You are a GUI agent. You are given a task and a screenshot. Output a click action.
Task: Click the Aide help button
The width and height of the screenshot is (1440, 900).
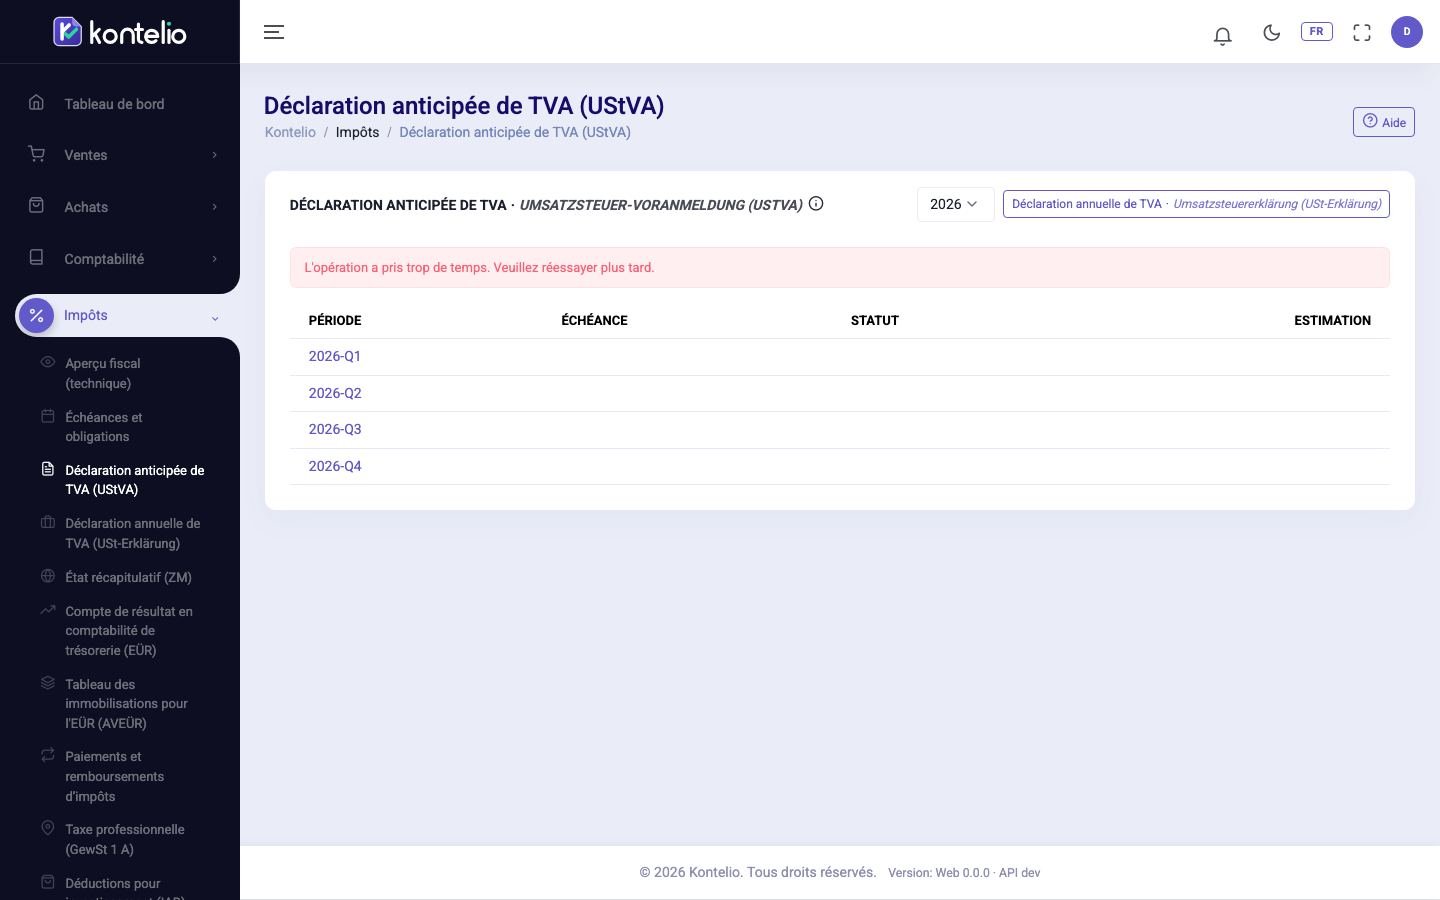pos(1384,122)
